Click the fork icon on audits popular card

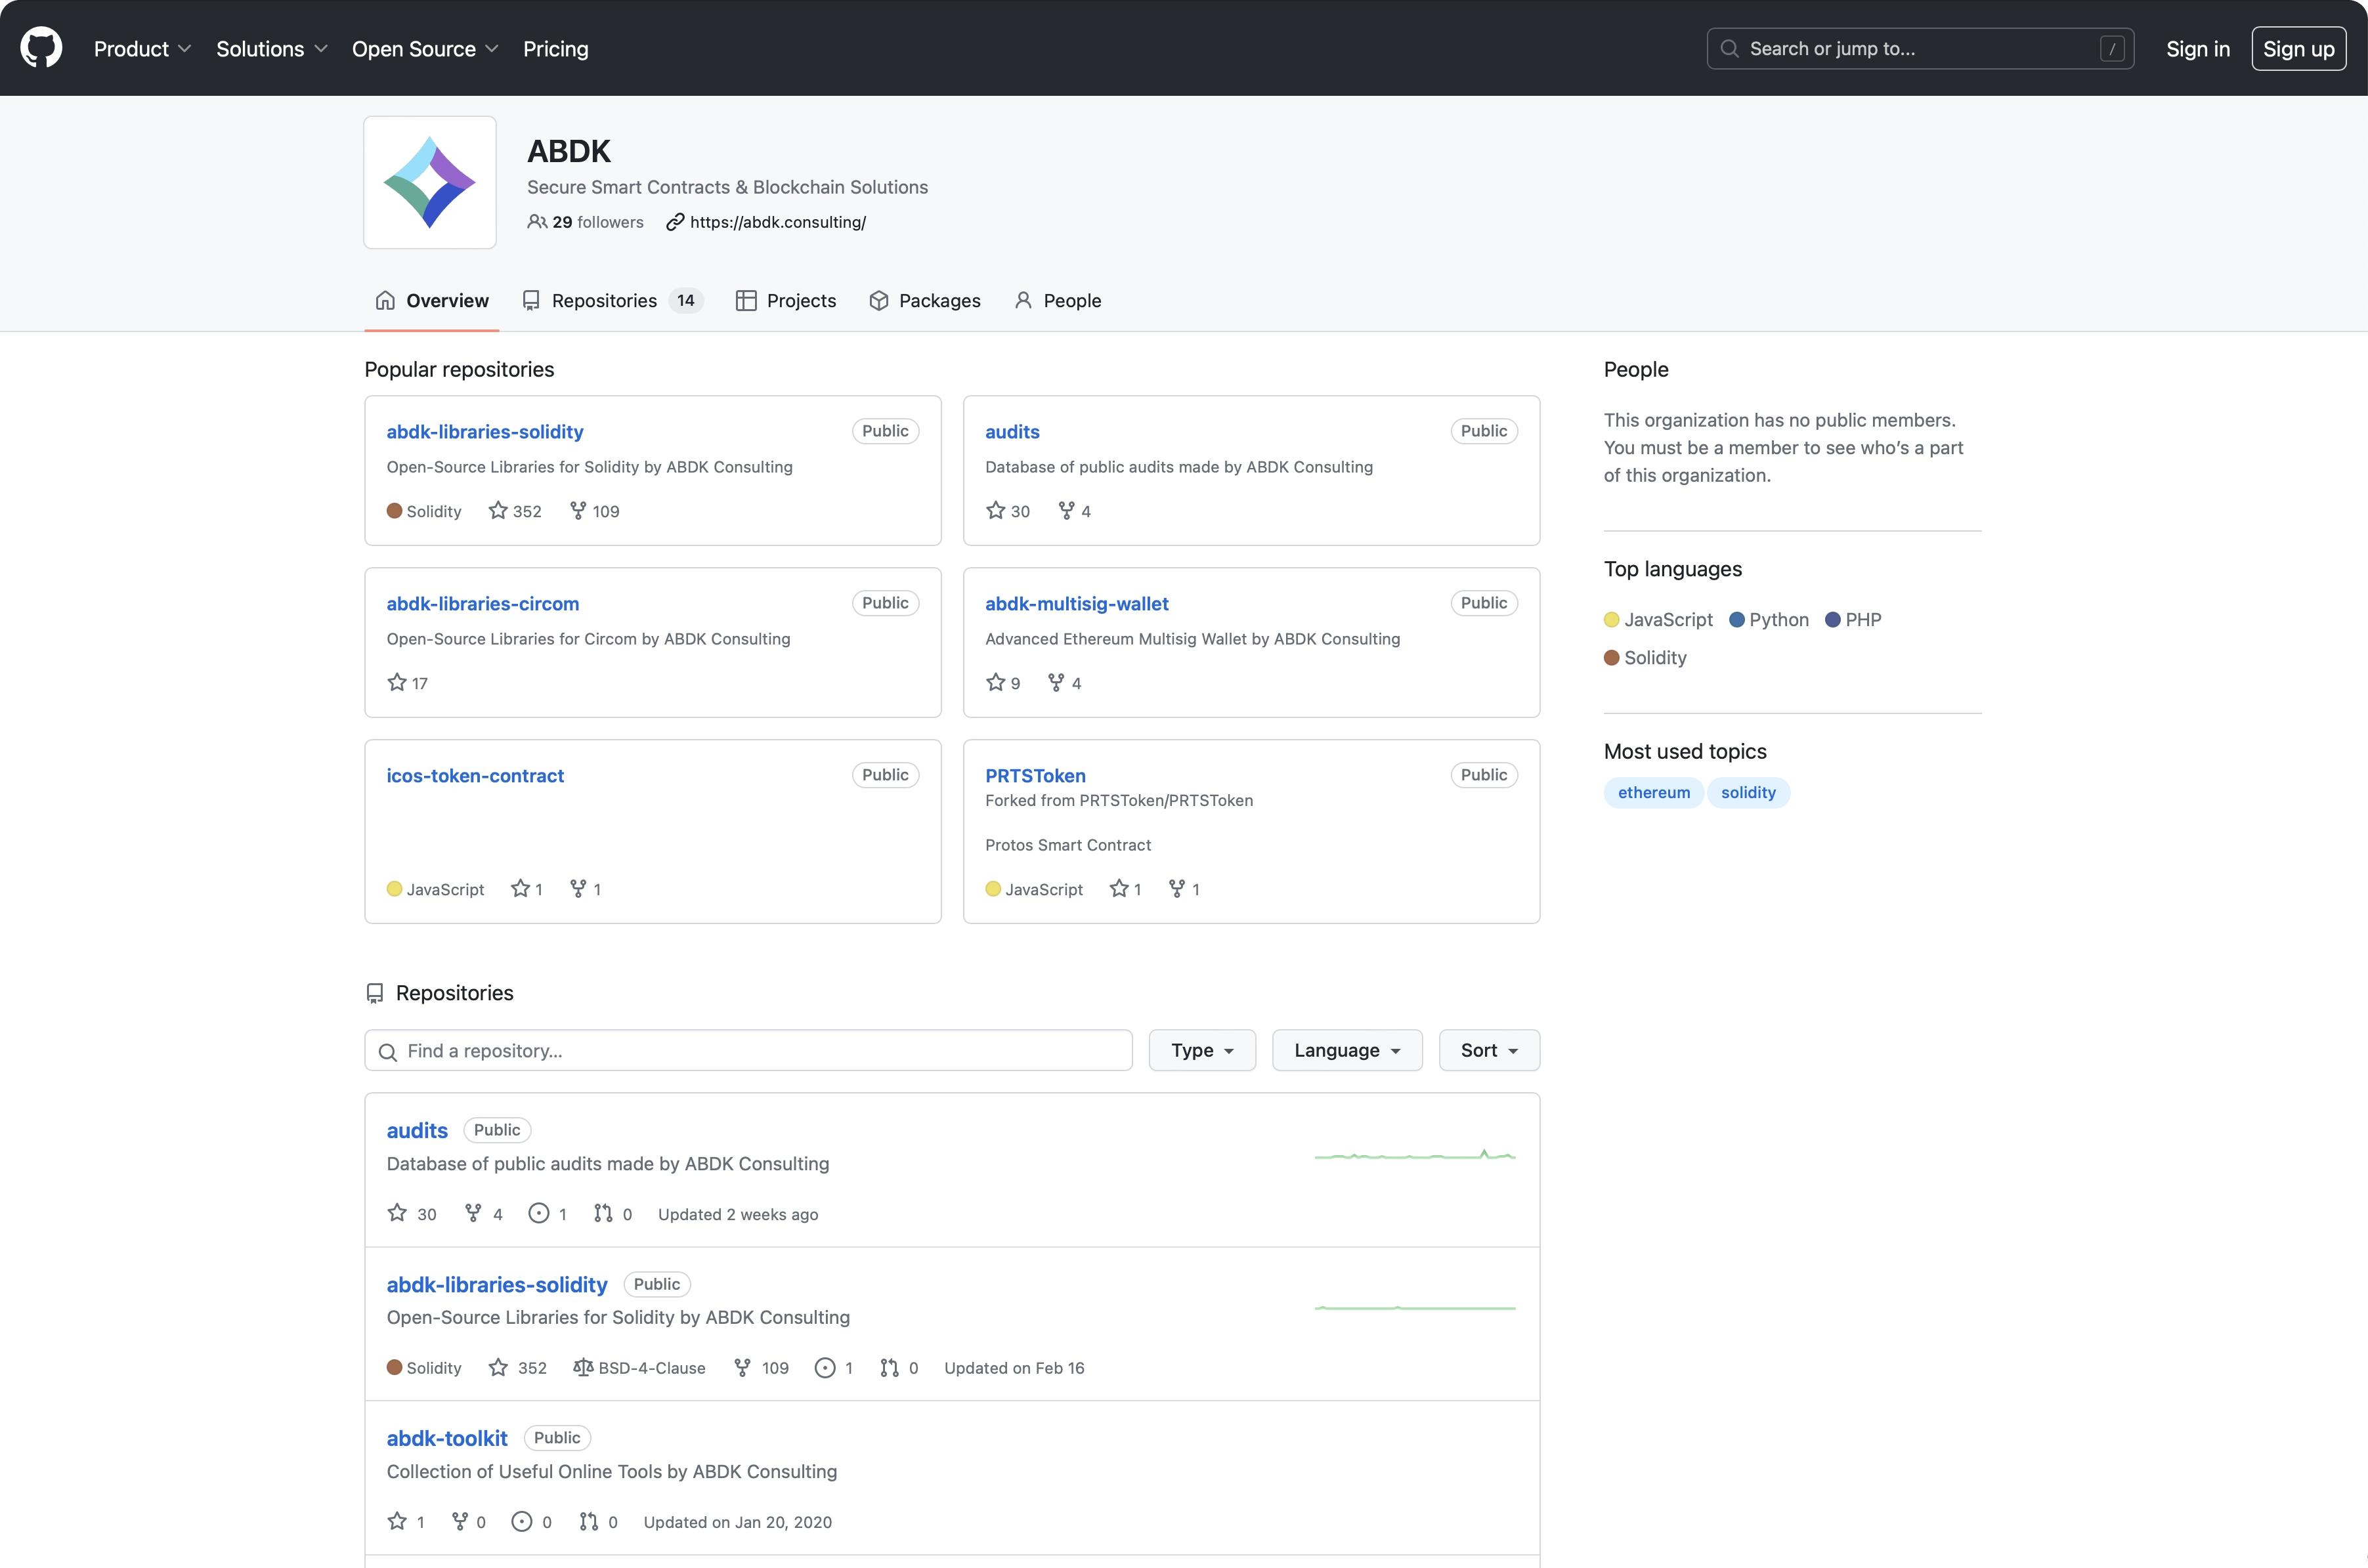(1067, 511)
